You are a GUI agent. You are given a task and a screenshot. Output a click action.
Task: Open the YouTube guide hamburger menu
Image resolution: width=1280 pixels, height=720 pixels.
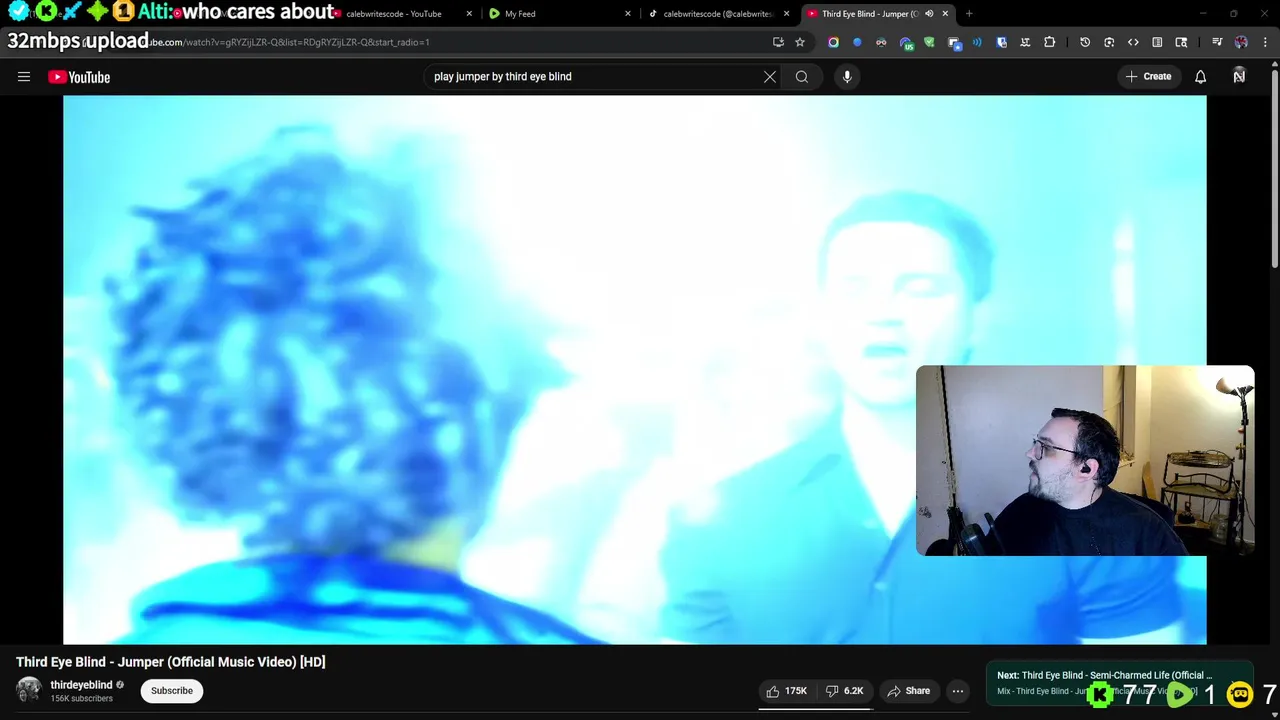[x=24, y=76]
